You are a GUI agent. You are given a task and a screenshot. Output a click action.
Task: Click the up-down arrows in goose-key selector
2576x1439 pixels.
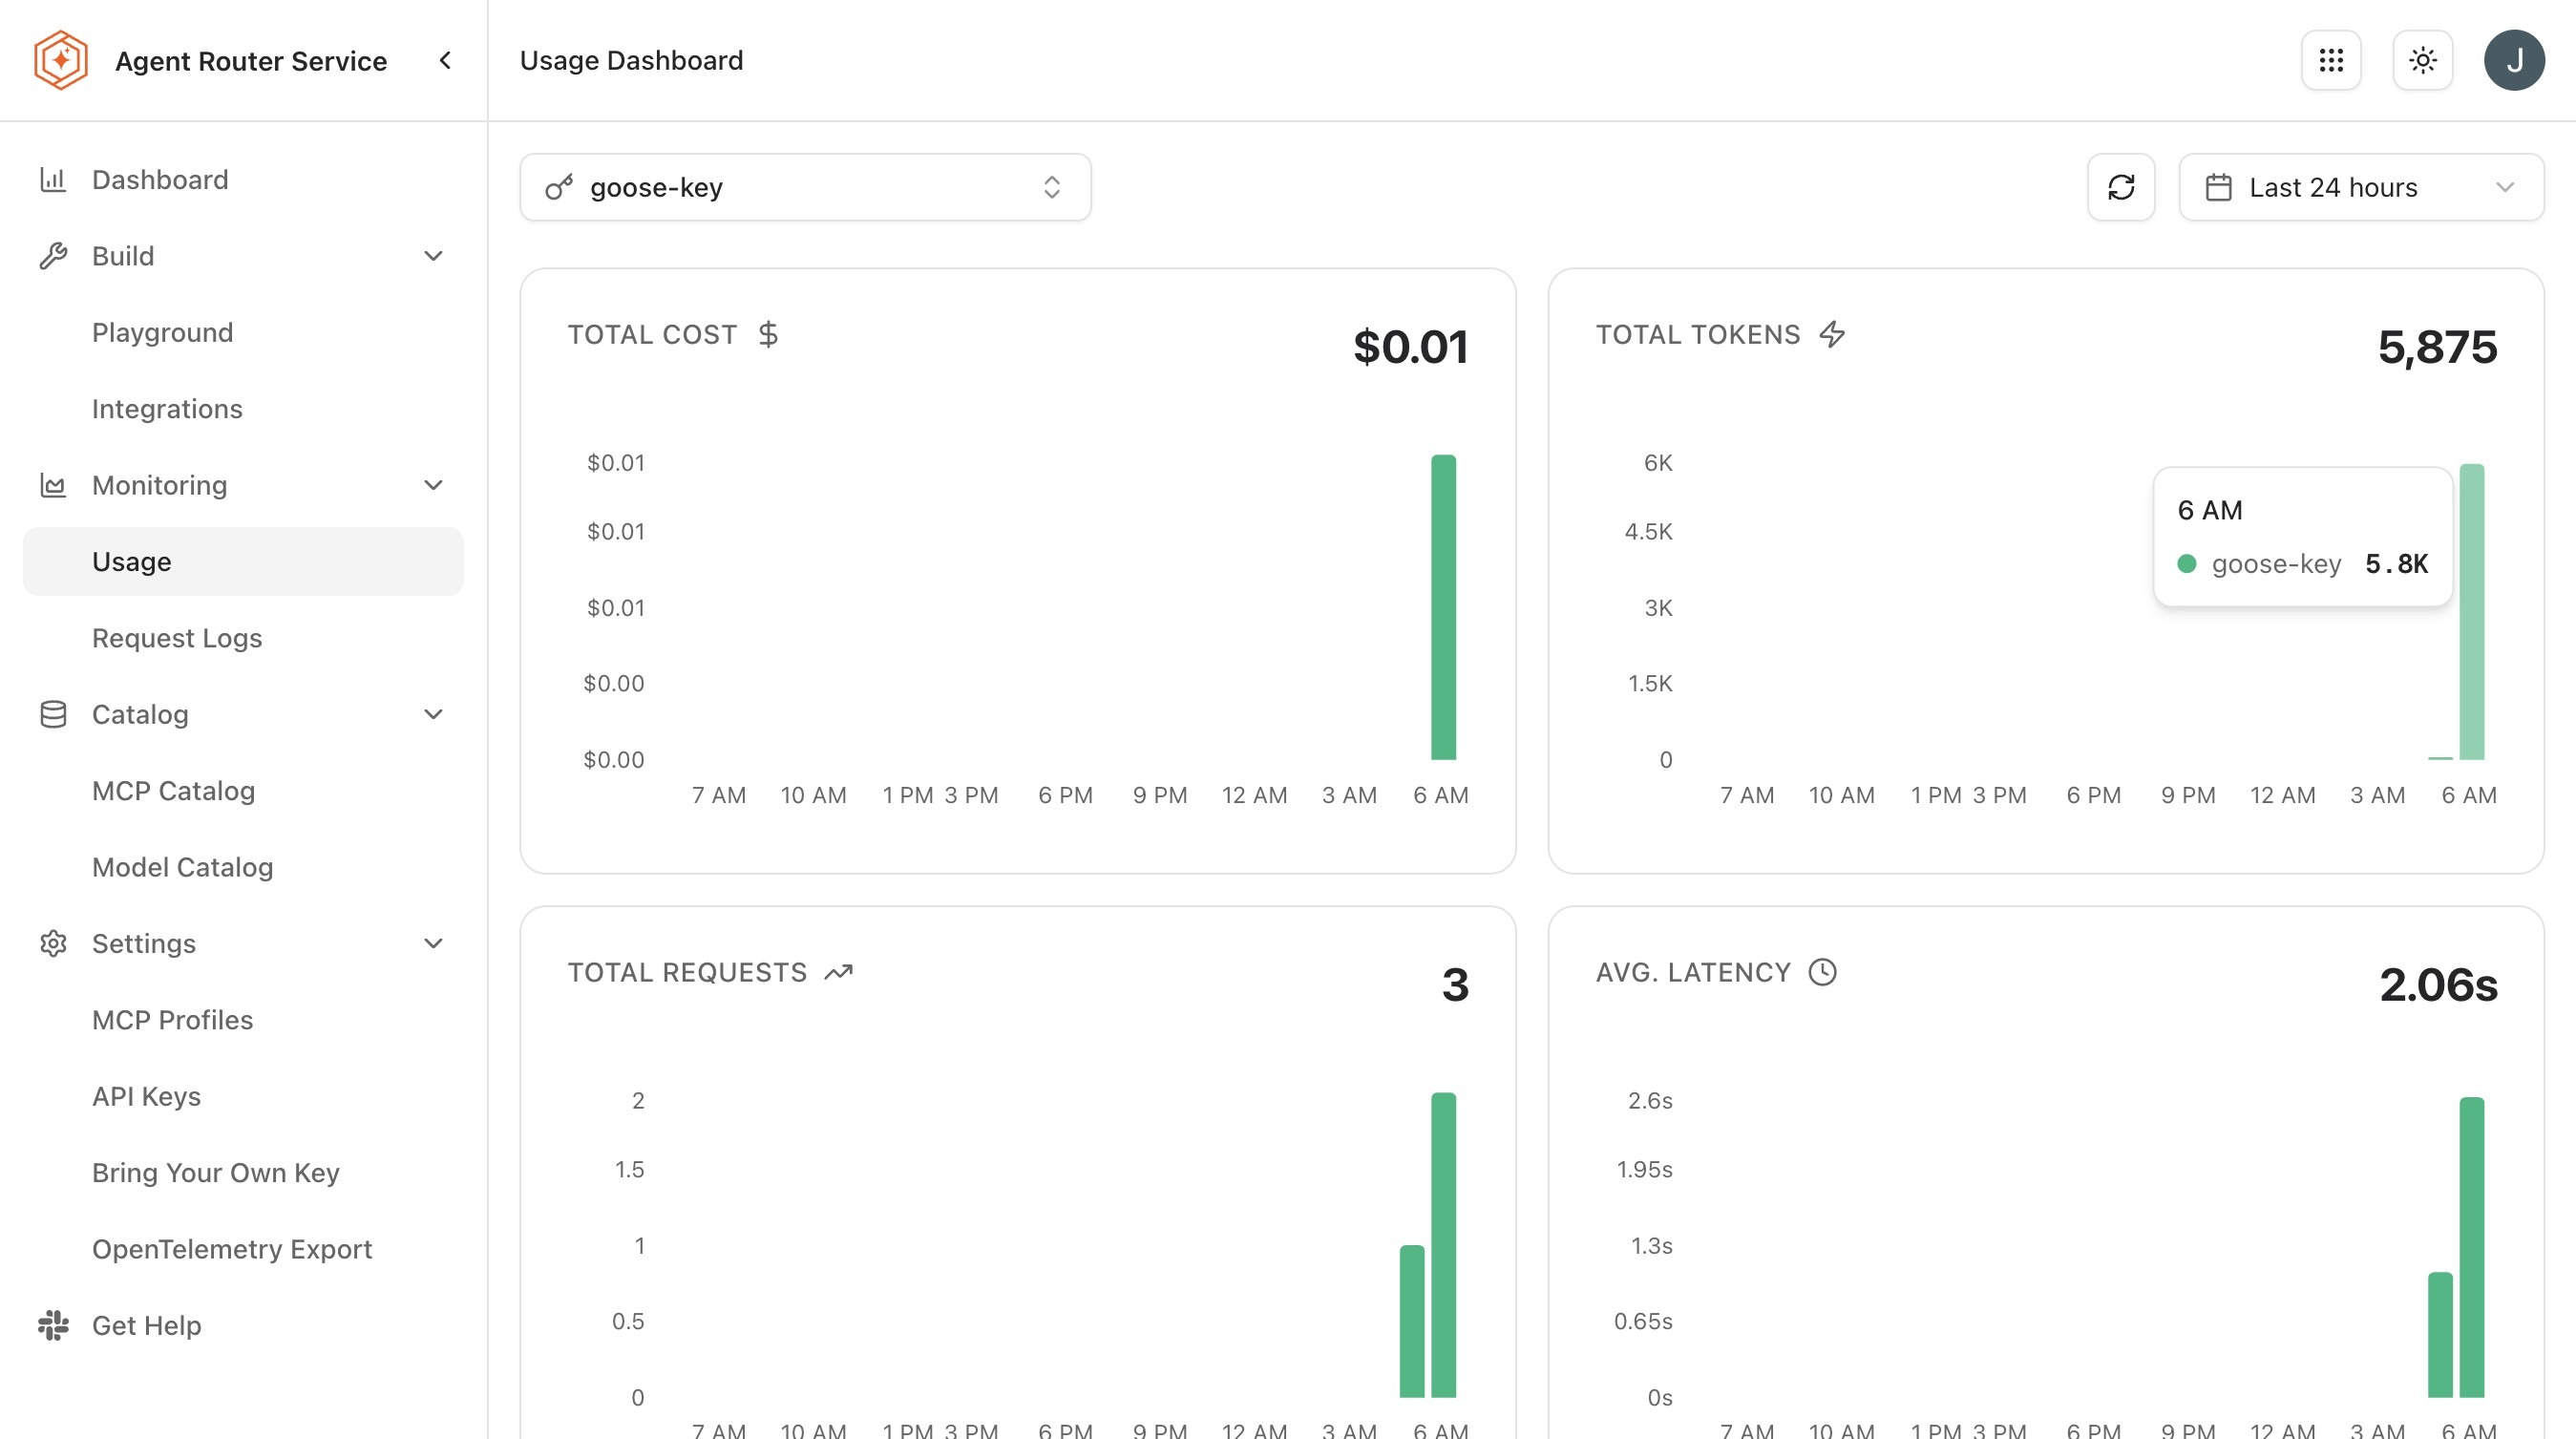point(1051,187)
